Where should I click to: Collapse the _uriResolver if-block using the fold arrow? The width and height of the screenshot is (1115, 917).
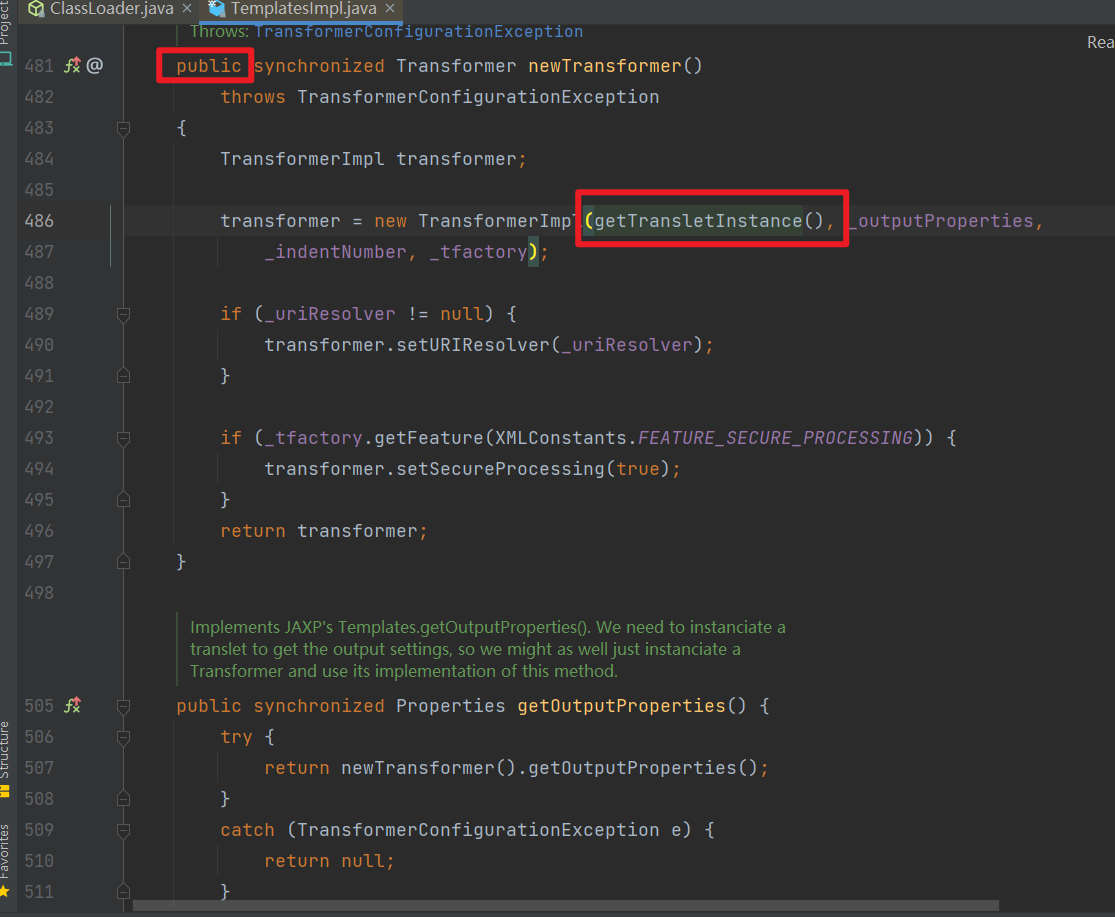click(123, 313)
